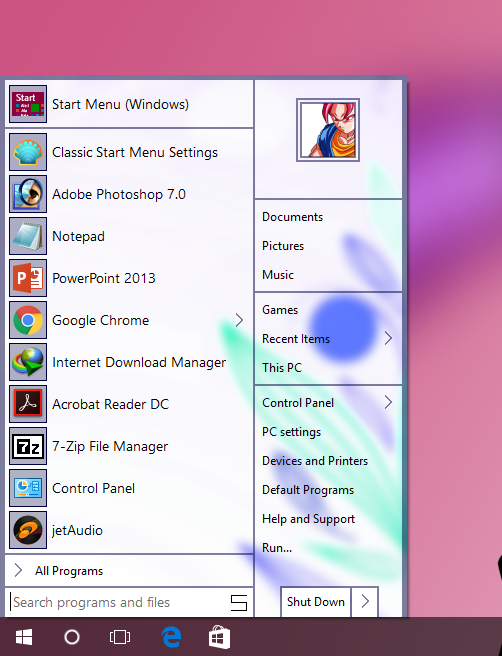The width and height of the screenshot is (502, 656).
Task: Open Pictures folder link
Action: 283,246
